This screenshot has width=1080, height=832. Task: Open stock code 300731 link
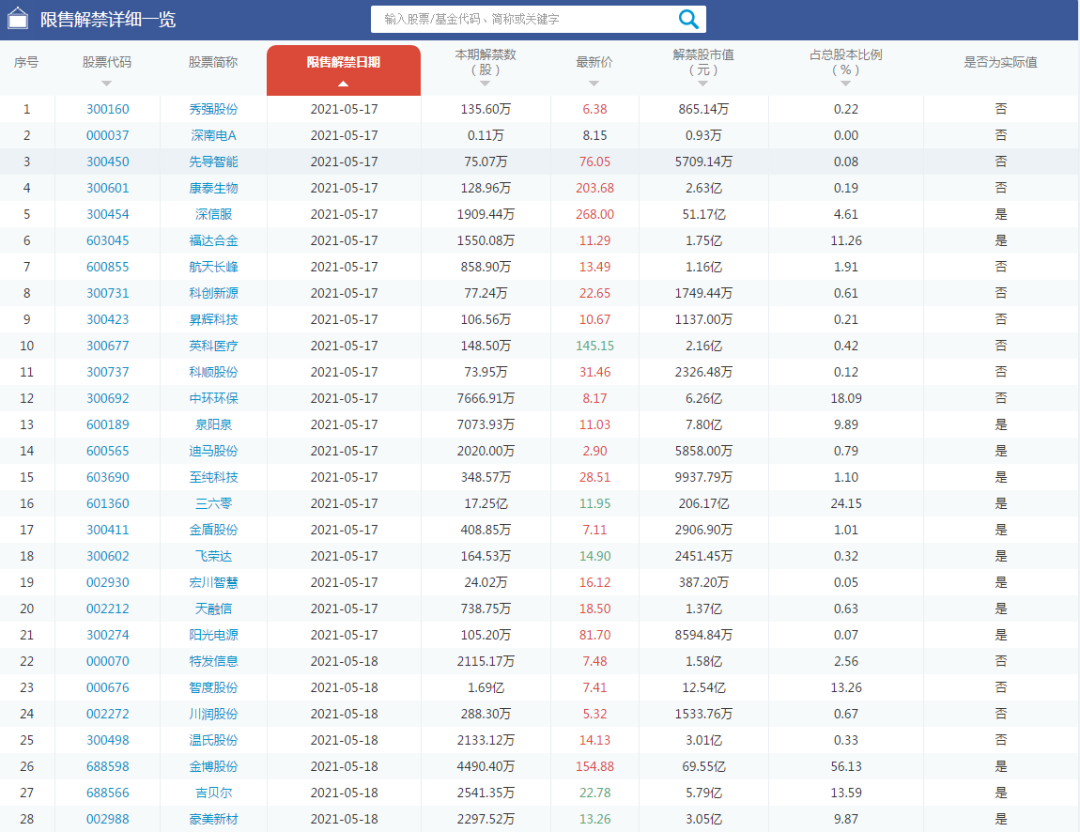tap(107, 293)
